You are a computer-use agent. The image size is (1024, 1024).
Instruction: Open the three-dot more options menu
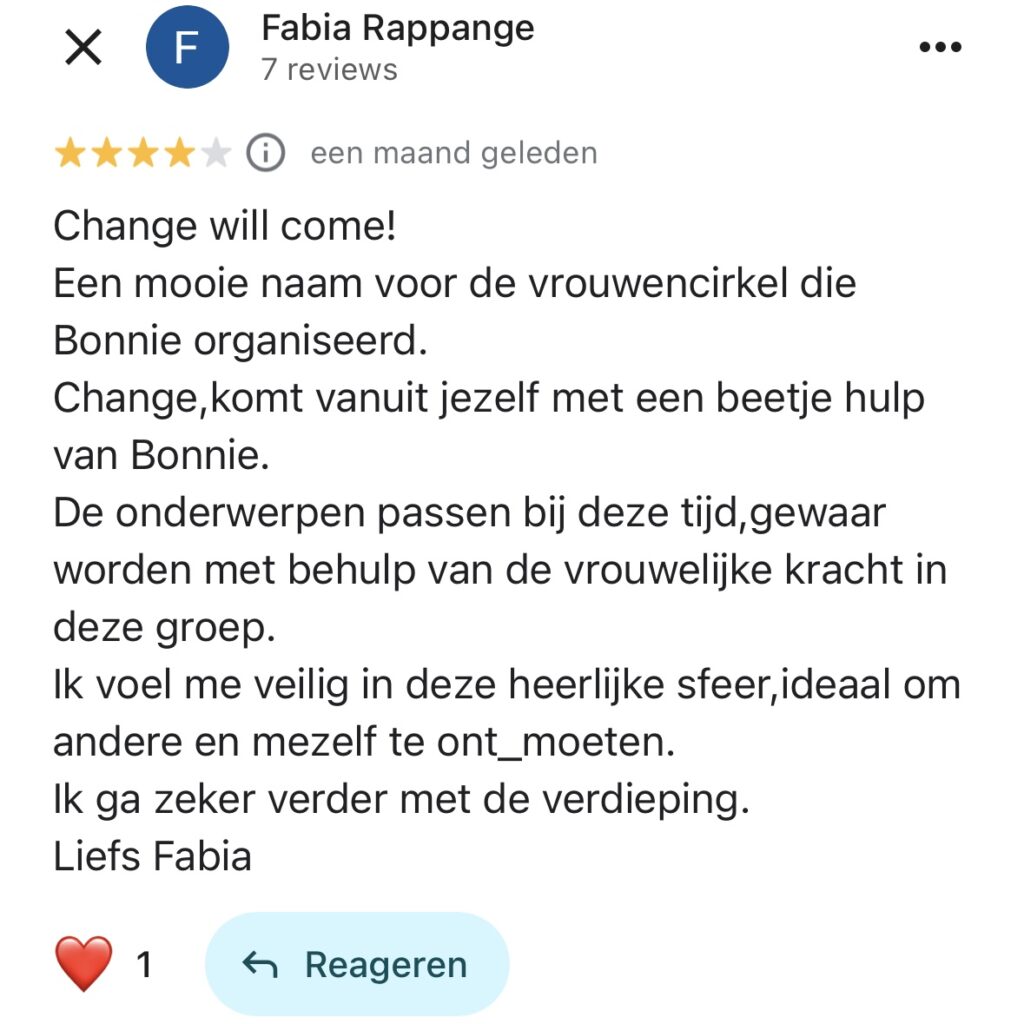[940, 47]
